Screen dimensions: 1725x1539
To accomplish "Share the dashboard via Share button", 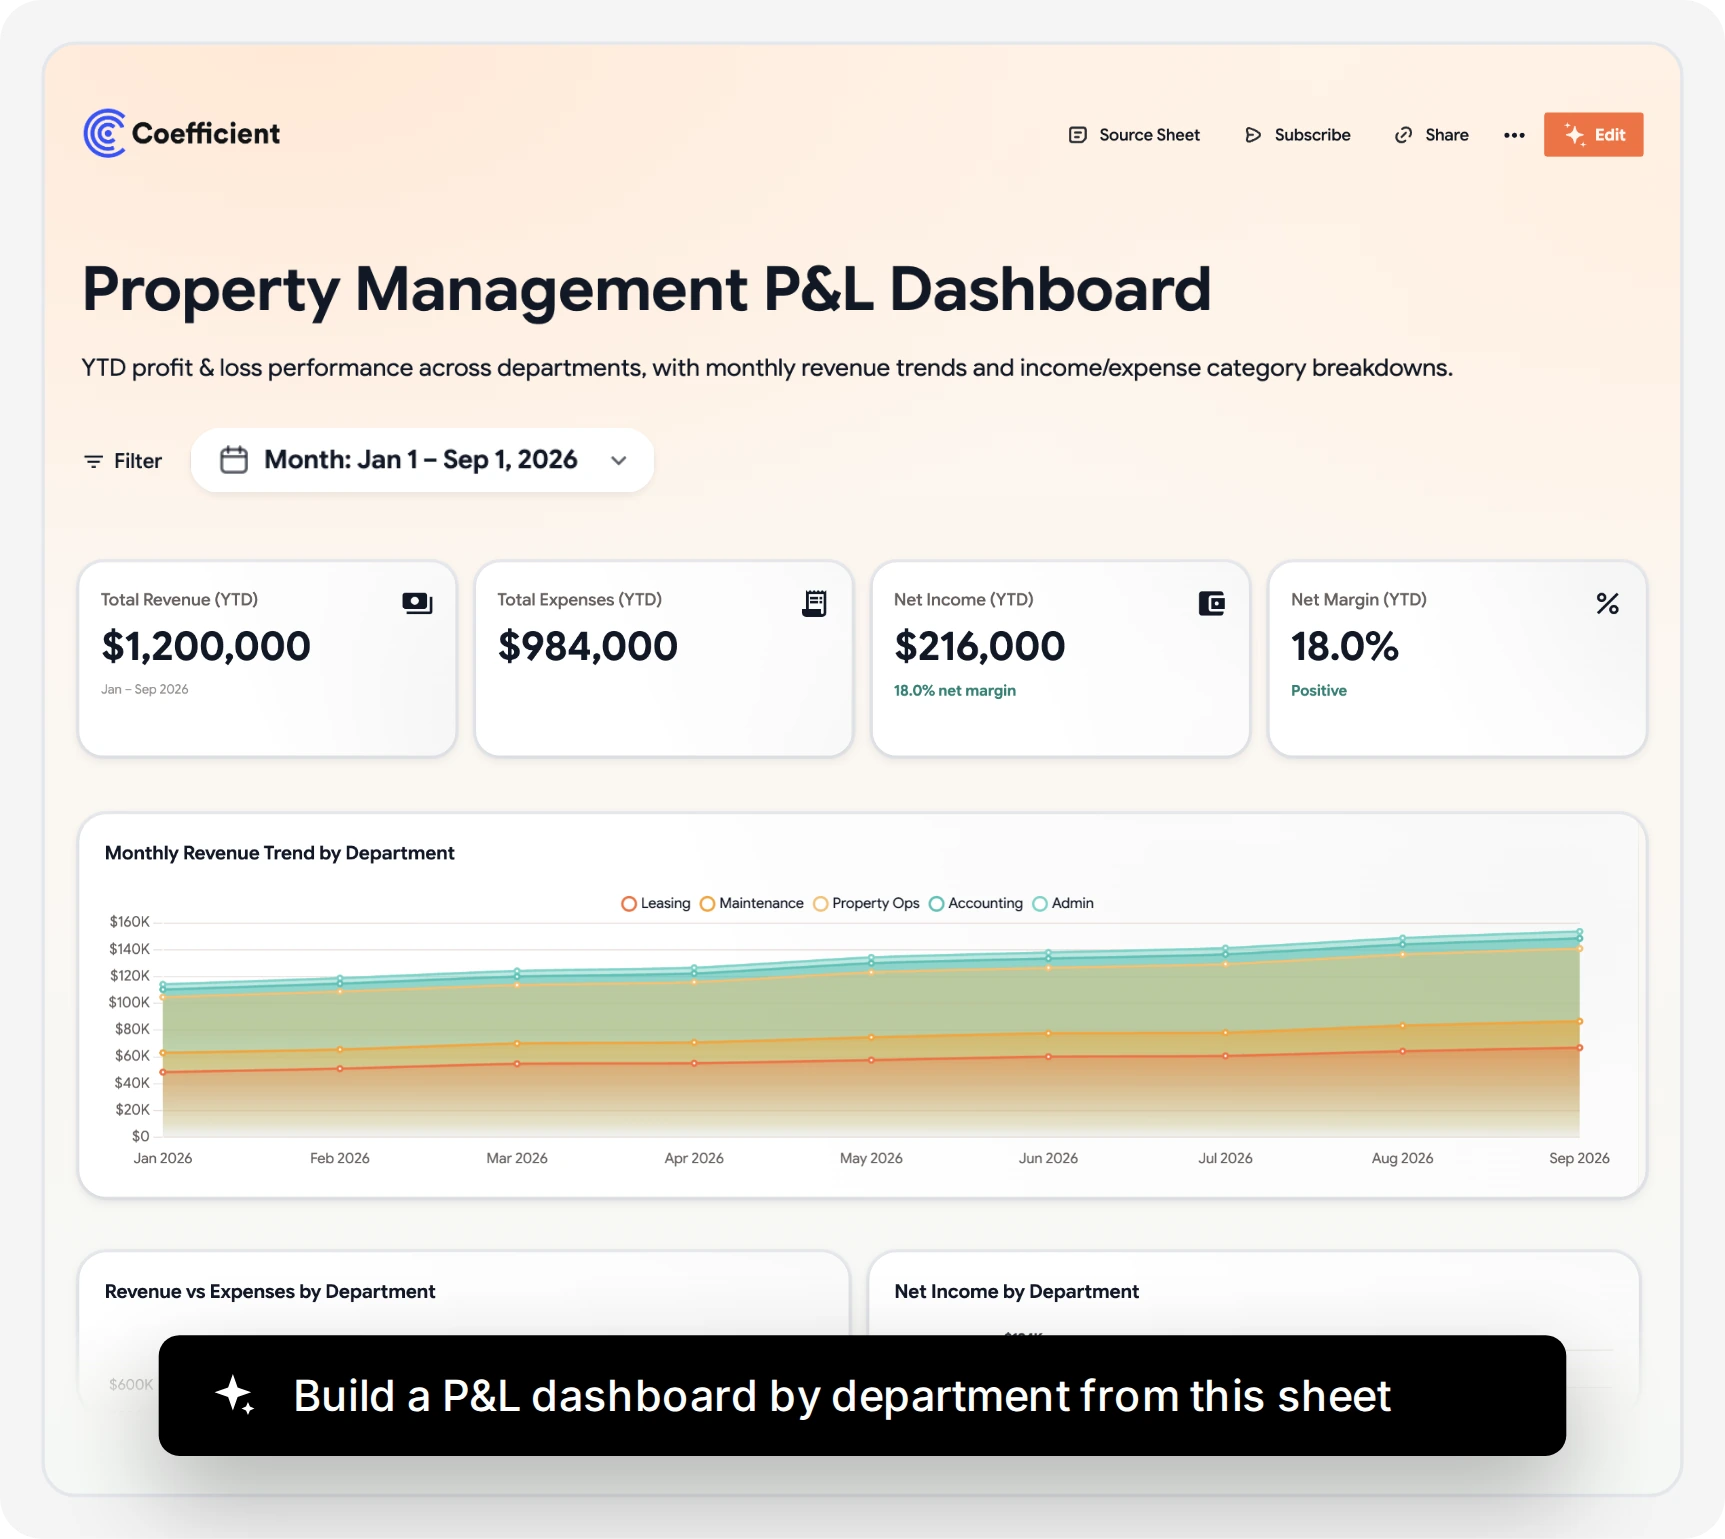I will point(1431,135).
